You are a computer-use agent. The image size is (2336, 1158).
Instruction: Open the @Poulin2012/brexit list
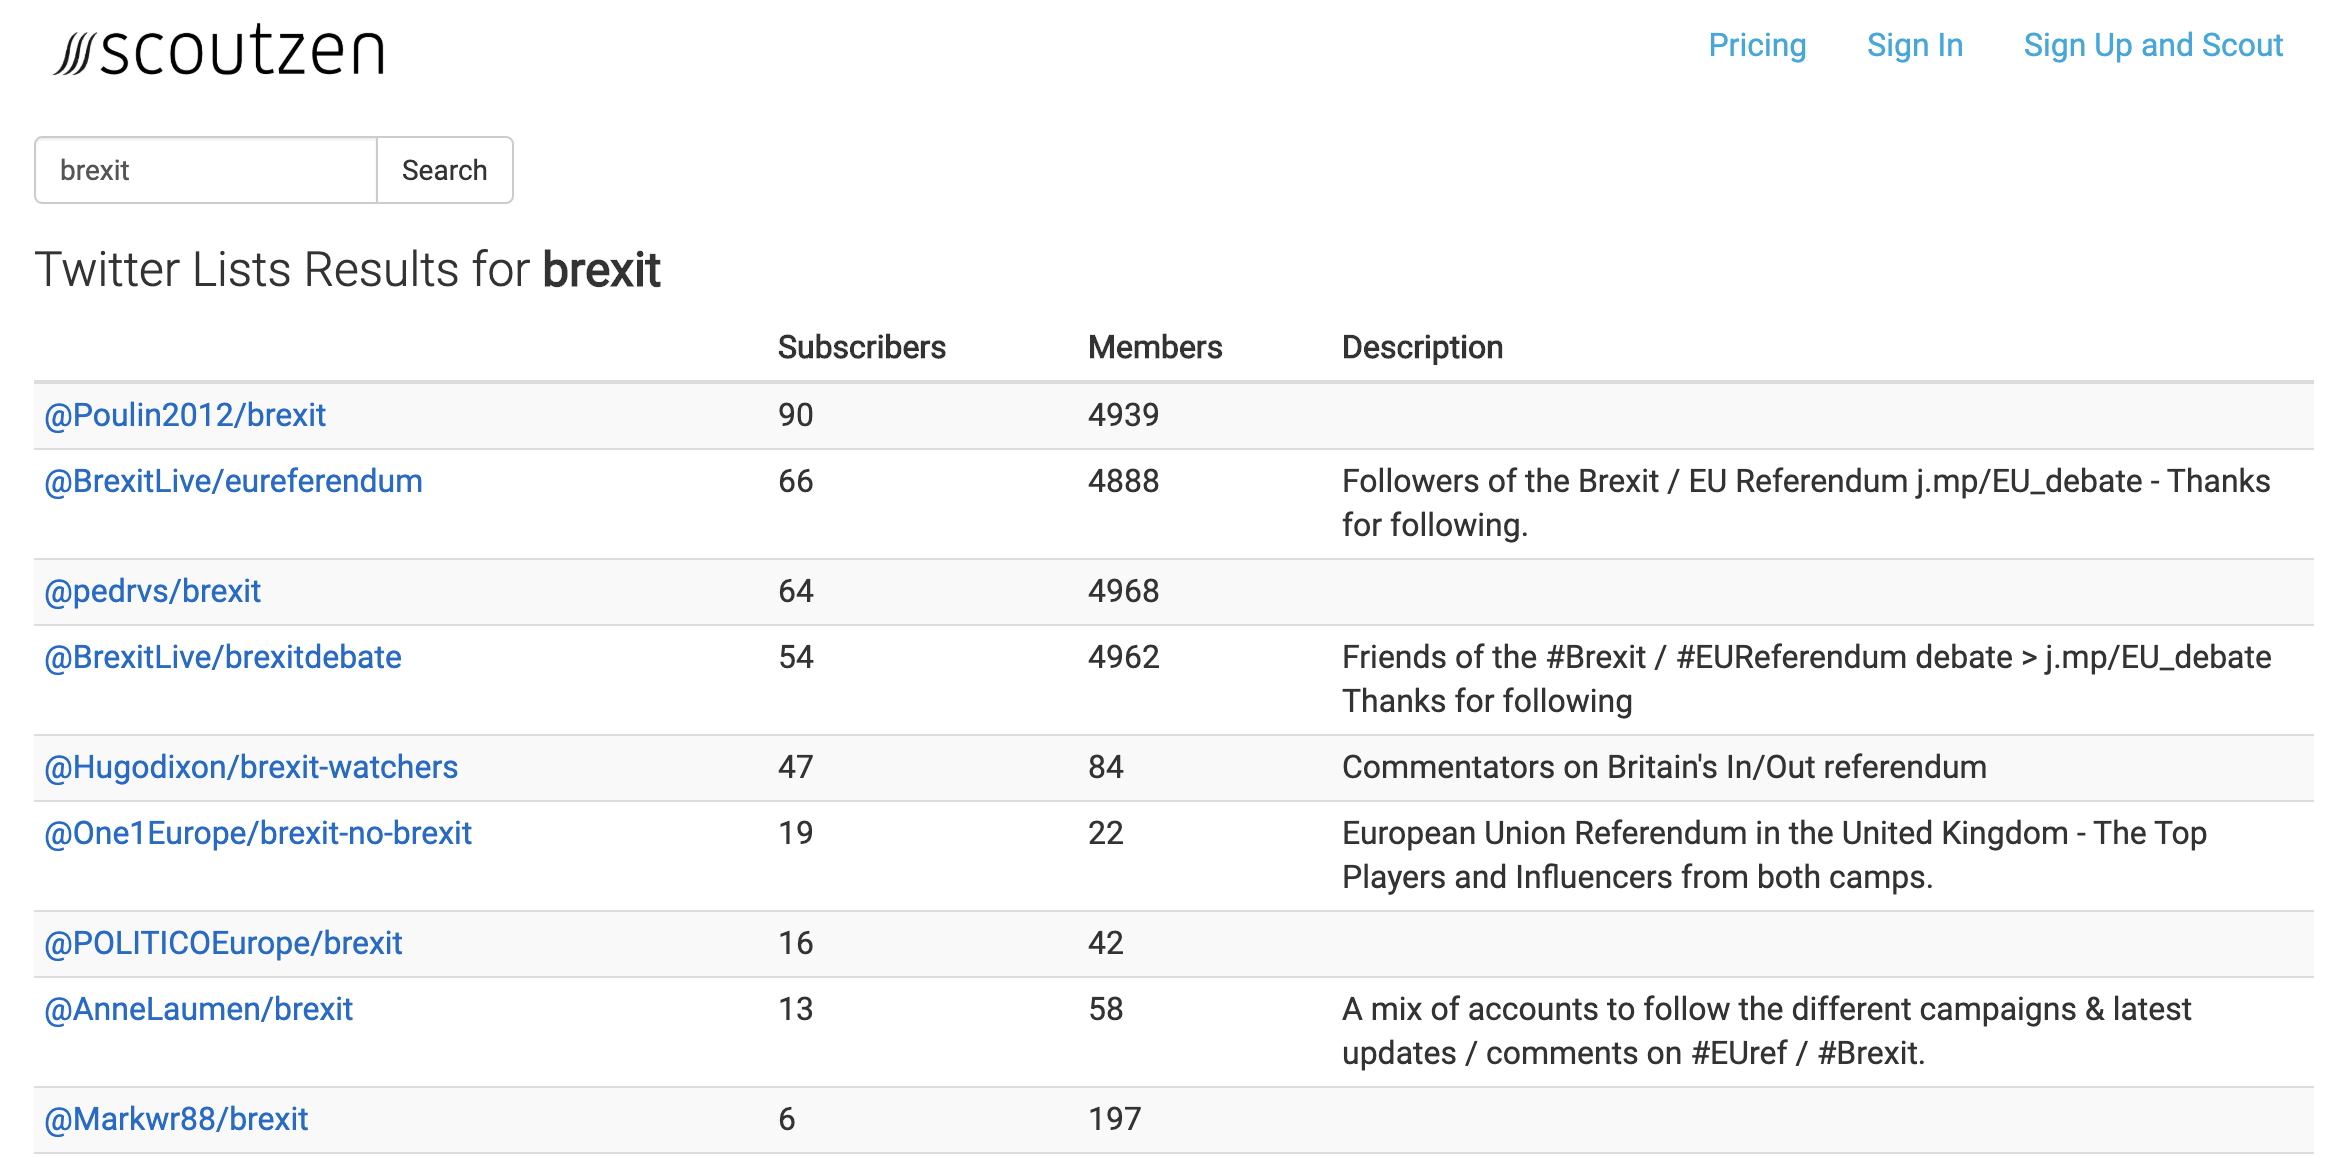pos(185,415)
